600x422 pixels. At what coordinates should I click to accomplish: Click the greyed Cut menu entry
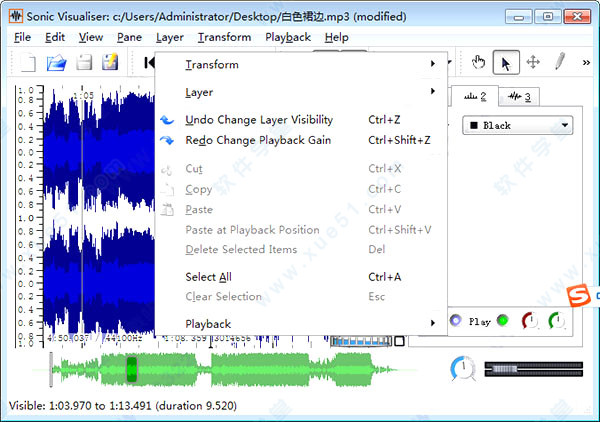coord(301,168)
